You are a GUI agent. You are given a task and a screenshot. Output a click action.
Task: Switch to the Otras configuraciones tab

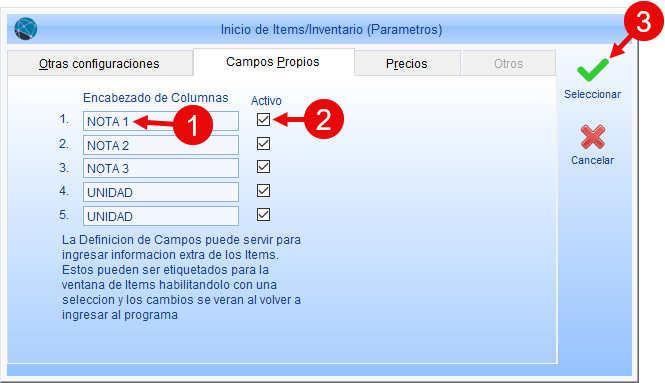coord(100,63)
